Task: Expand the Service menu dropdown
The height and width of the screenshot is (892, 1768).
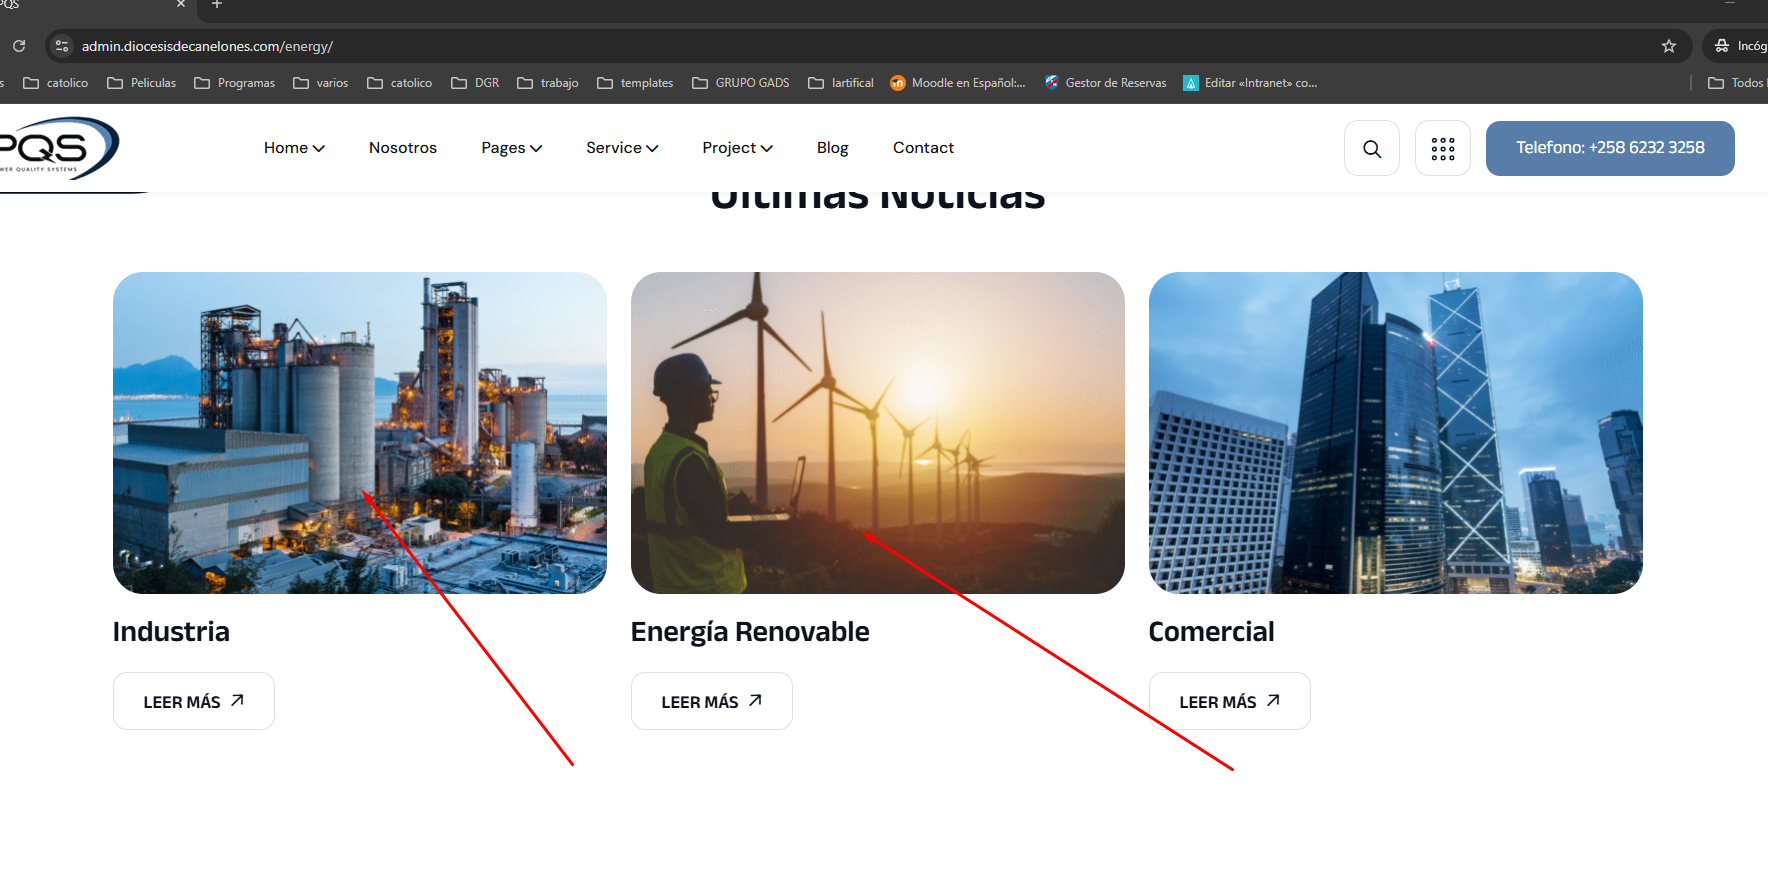Action: click(x=622, y=148)
